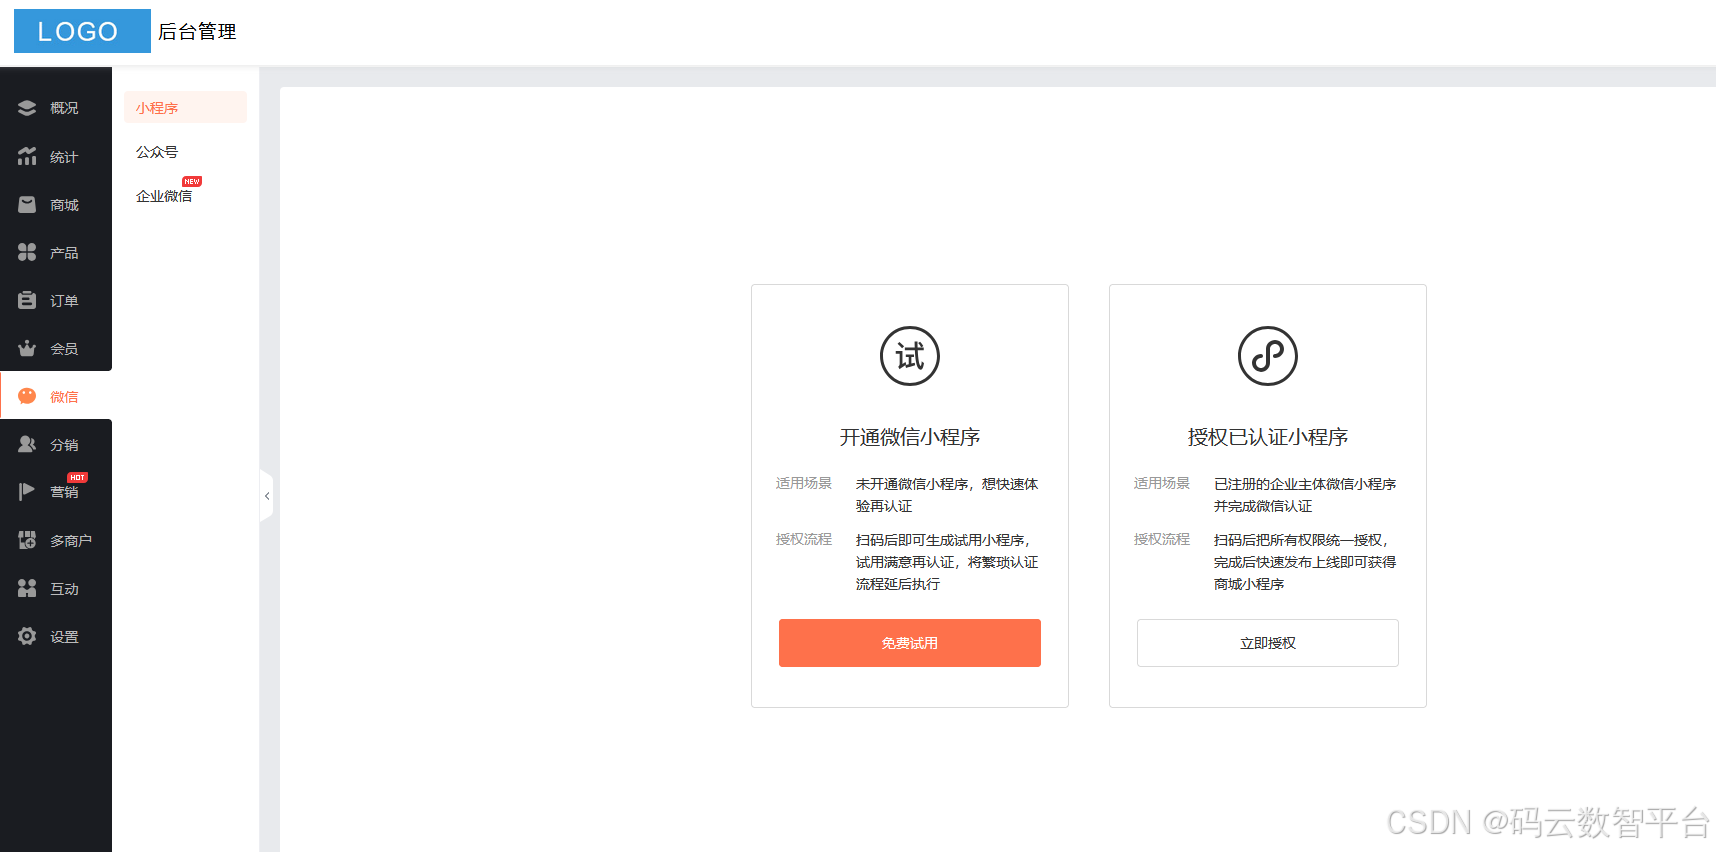
Task: Go to 设置 menu label
Action: (64, 637)
